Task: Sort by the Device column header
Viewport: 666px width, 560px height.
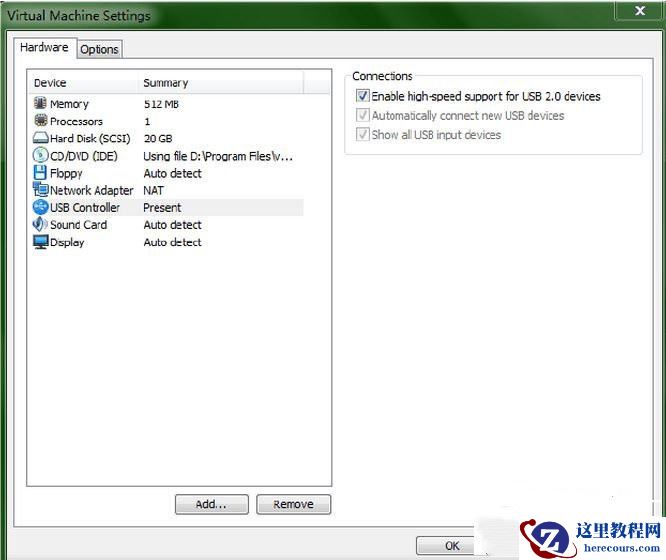Action: pyautogui.click(x=83, y=83)
